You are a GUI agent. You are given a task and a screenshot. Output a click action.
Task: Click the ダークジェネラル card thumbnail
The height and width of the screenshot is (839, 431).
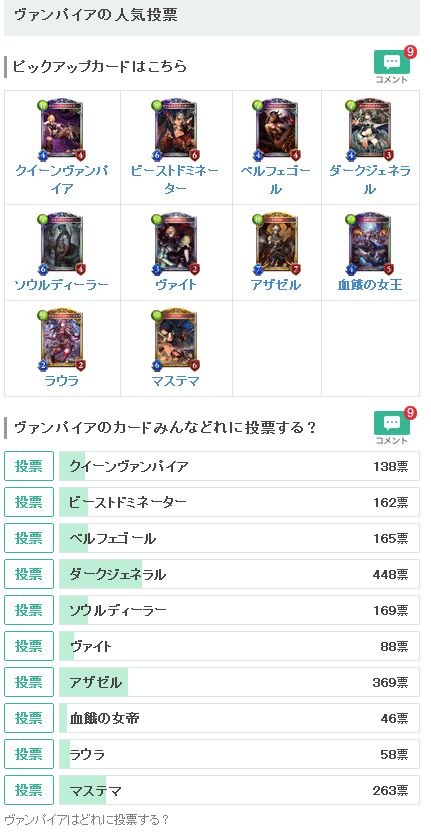click(369, 129)
